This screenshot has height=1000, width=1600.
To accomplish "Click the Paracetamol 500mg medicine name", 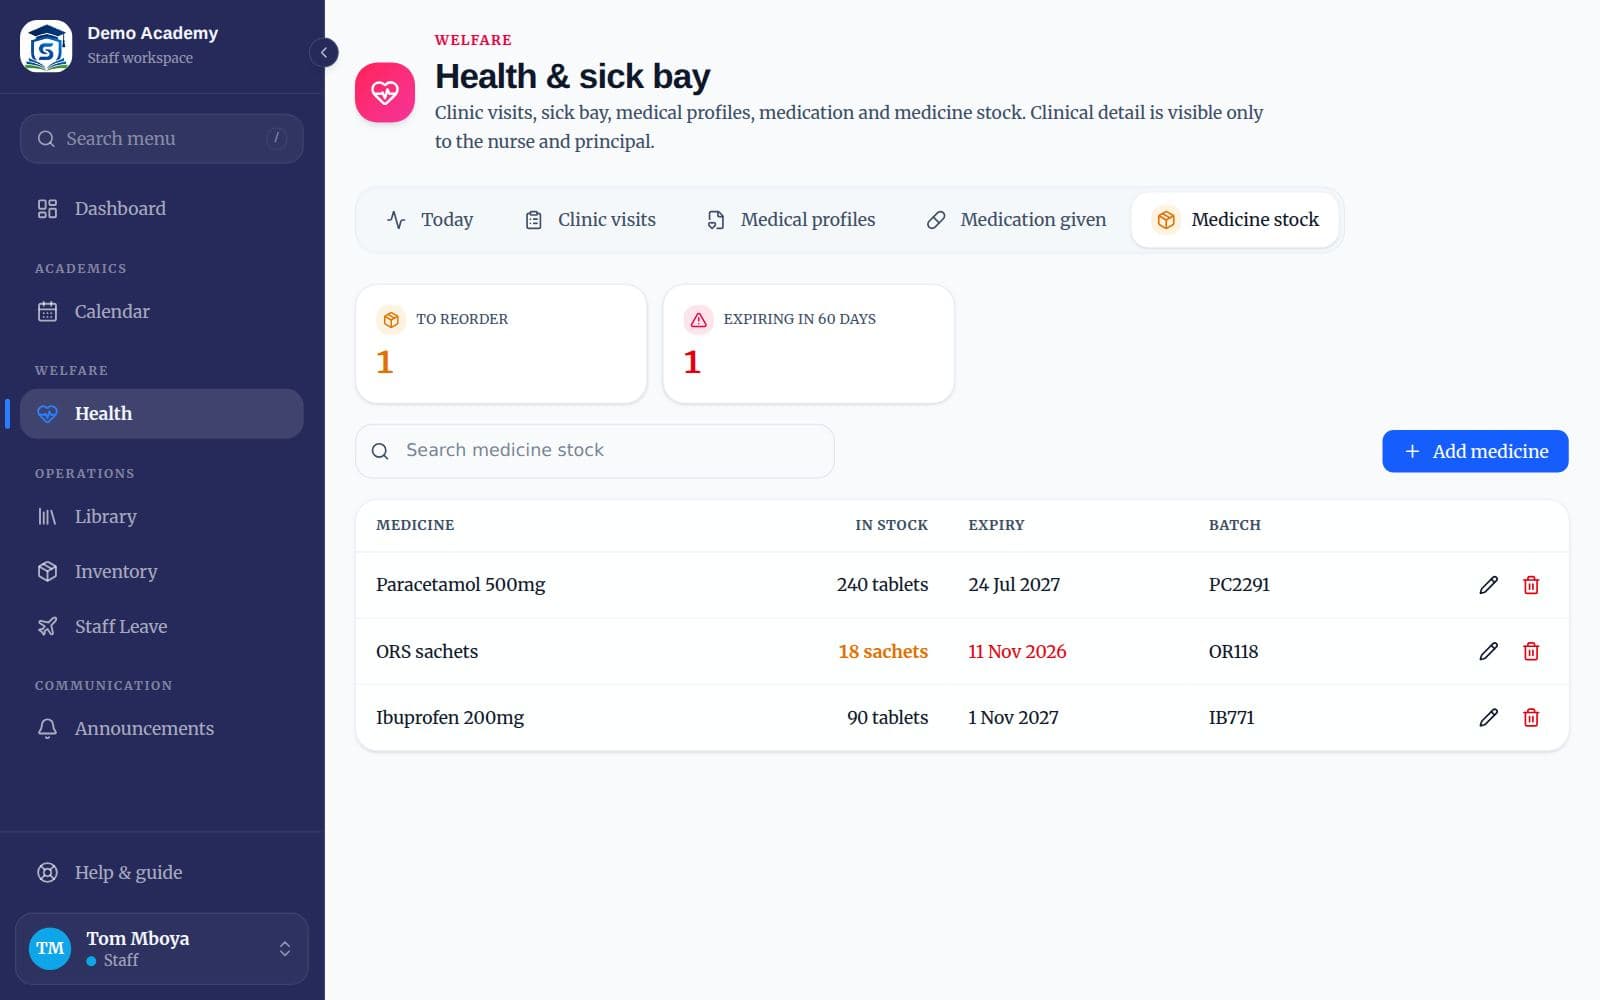I will (461, 585).
